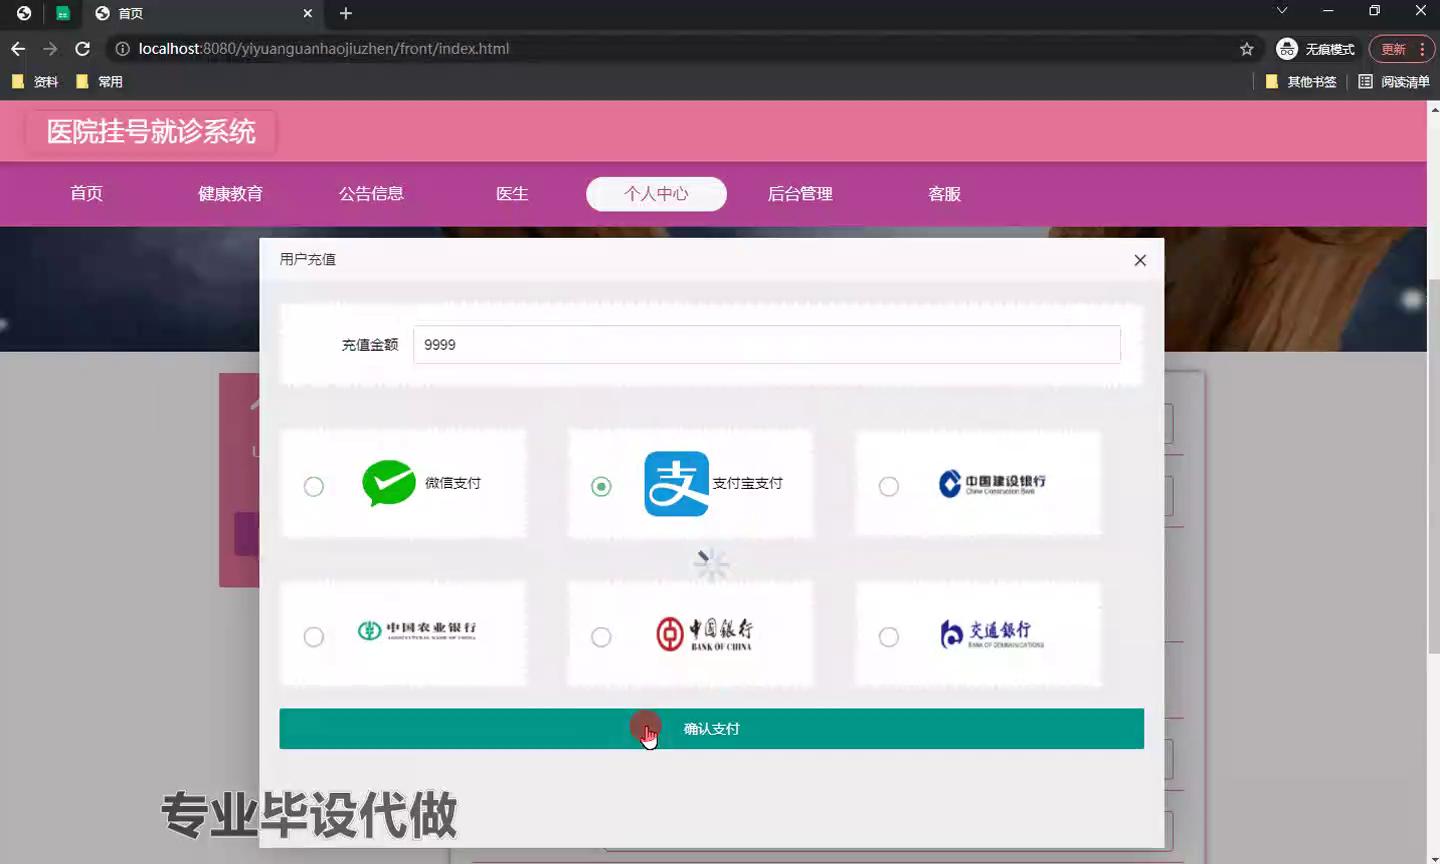Close the 用户充值 dialog
1440x864 pixels.
tap(1140, 260)
